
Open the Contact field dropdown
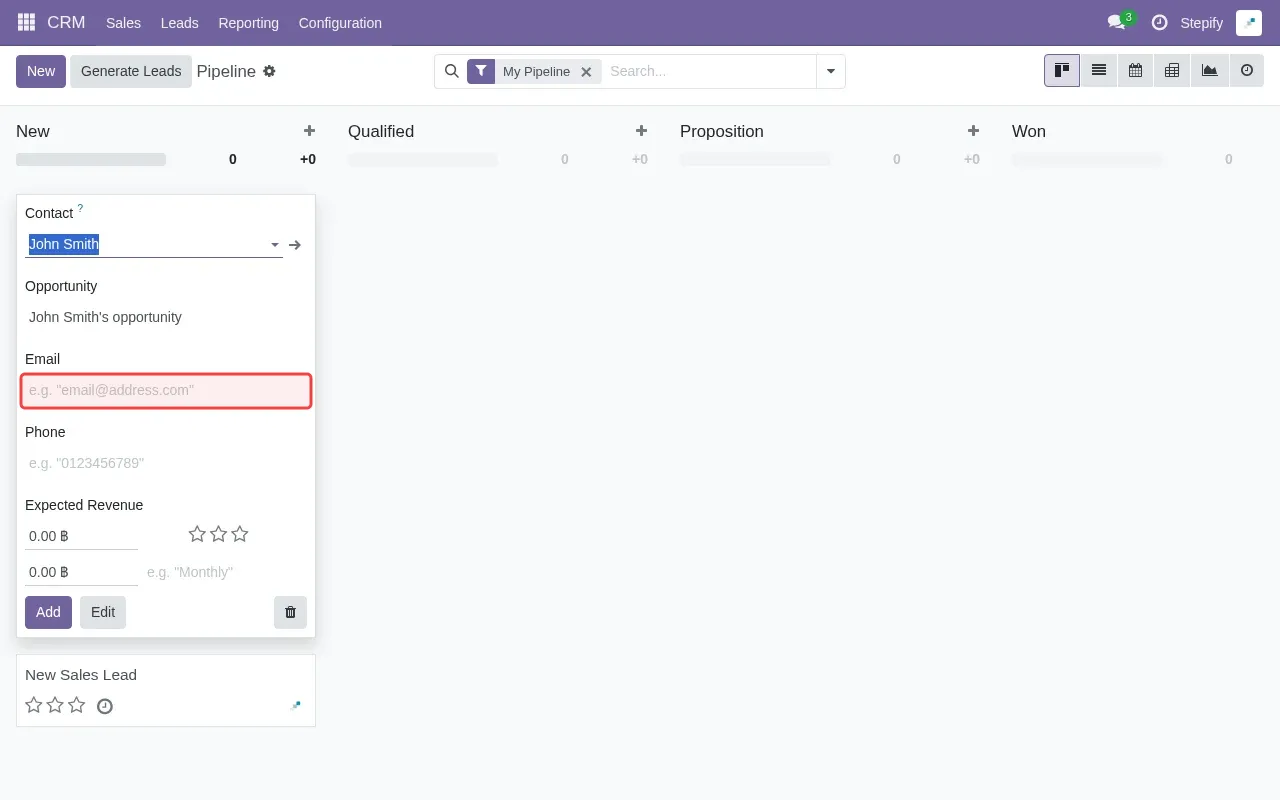(274, 244)
